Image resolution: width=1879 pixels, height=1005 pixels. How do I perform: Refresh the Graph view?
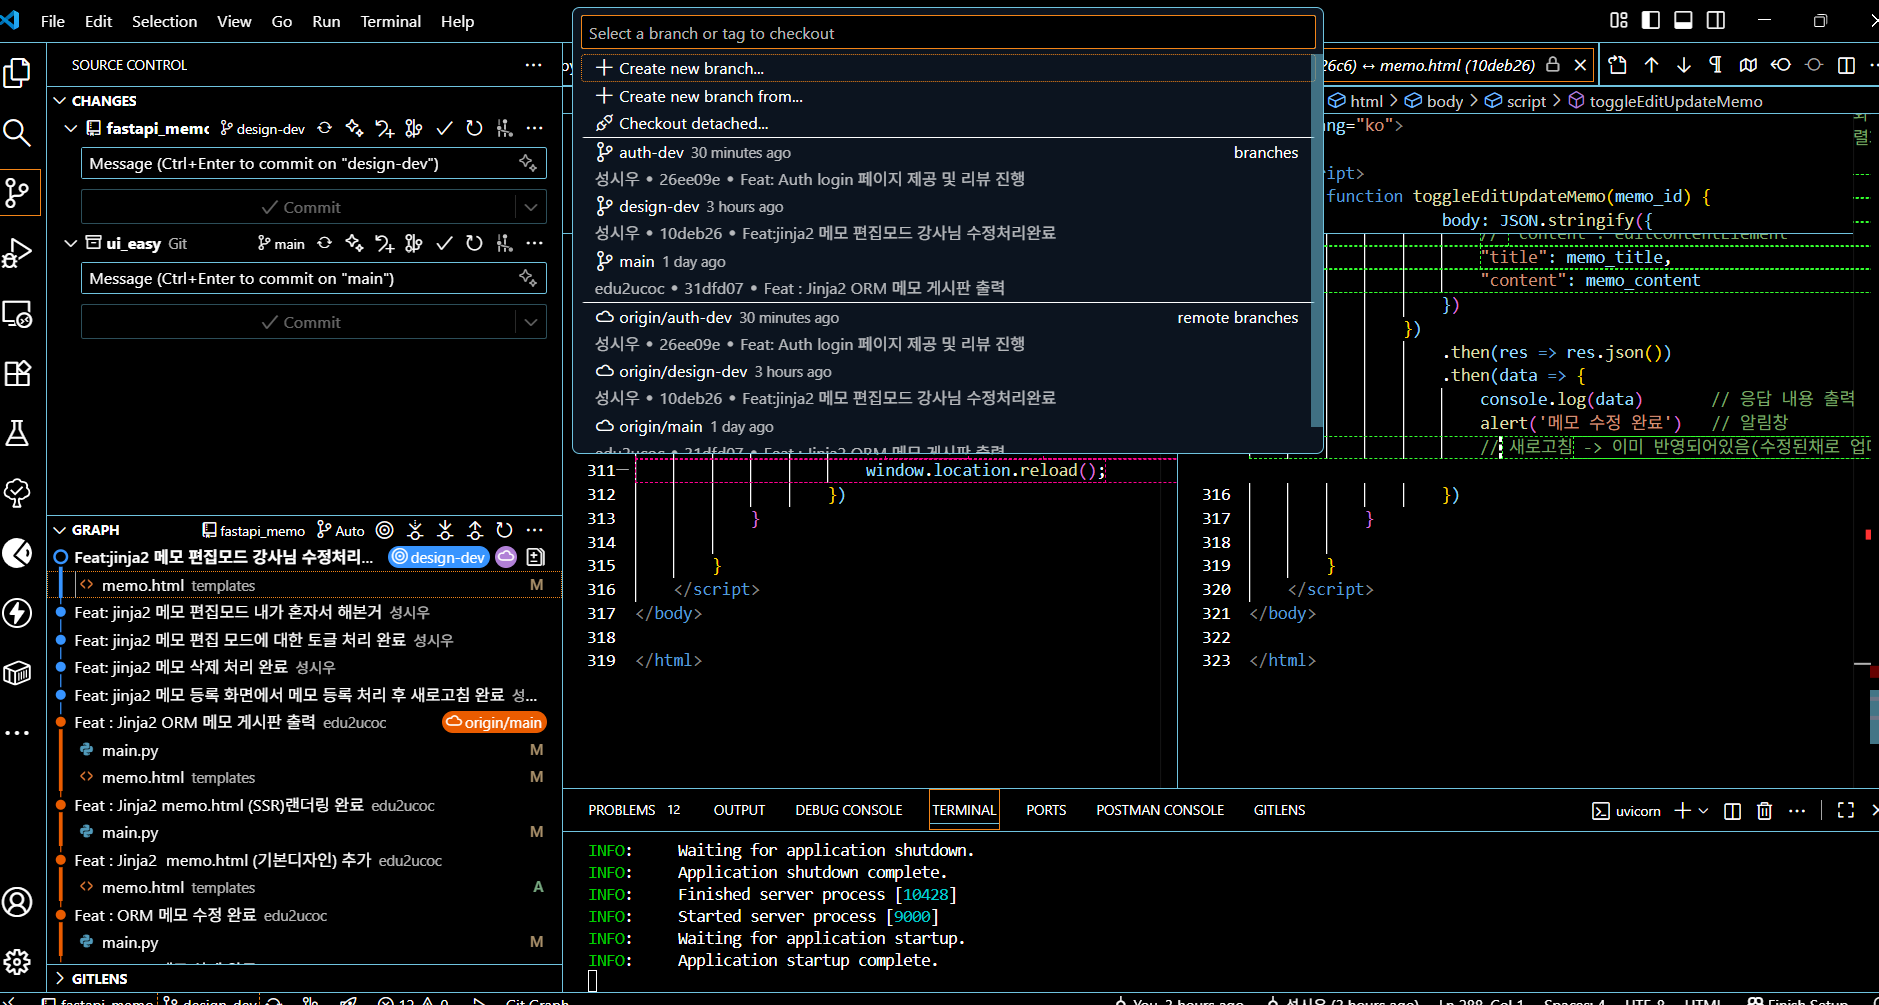505,530
